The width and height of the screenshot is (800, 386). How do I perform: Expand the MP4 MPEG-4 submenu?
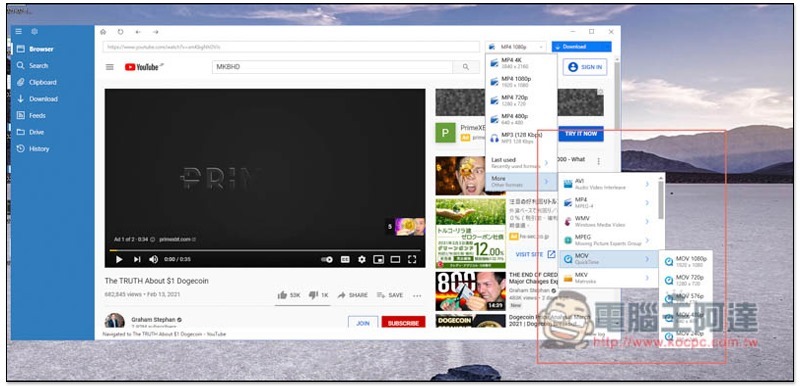point(608,203)
